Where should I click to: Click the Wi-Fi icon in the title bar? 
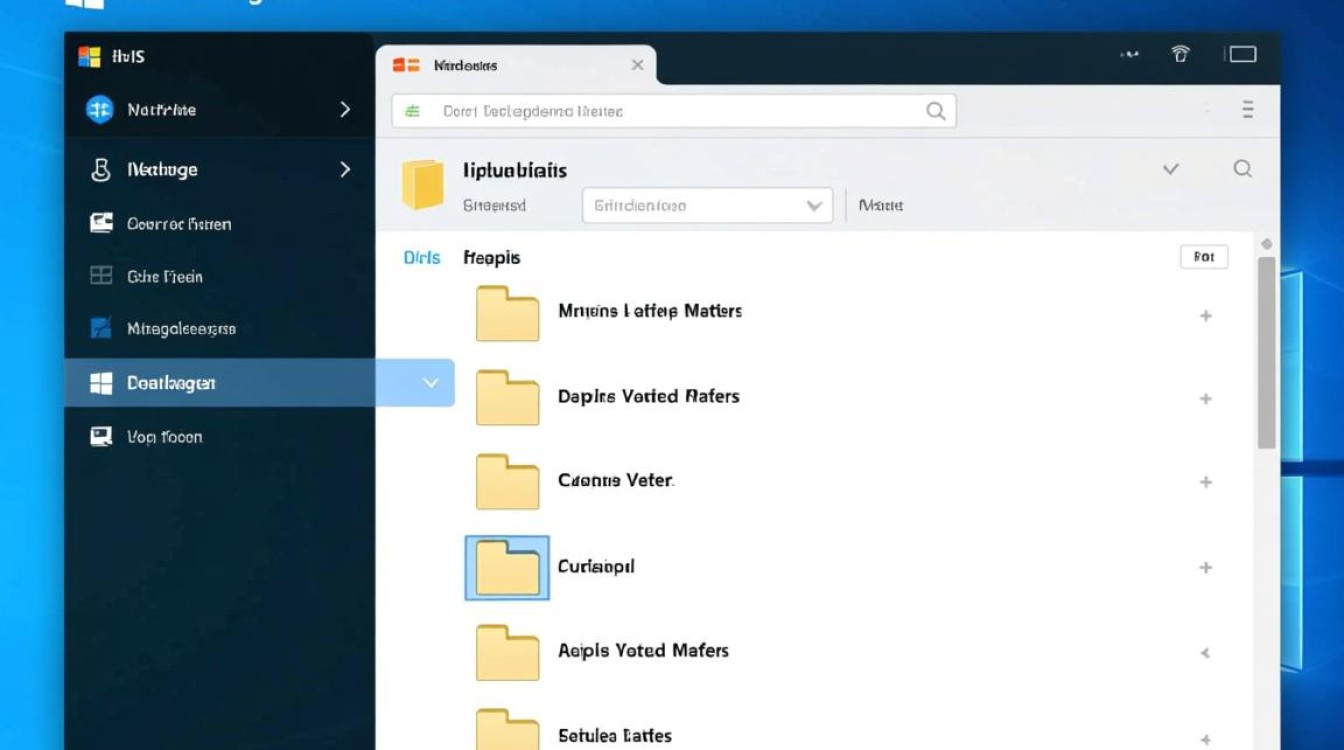pyautogui.click(x=1180, y=55)
